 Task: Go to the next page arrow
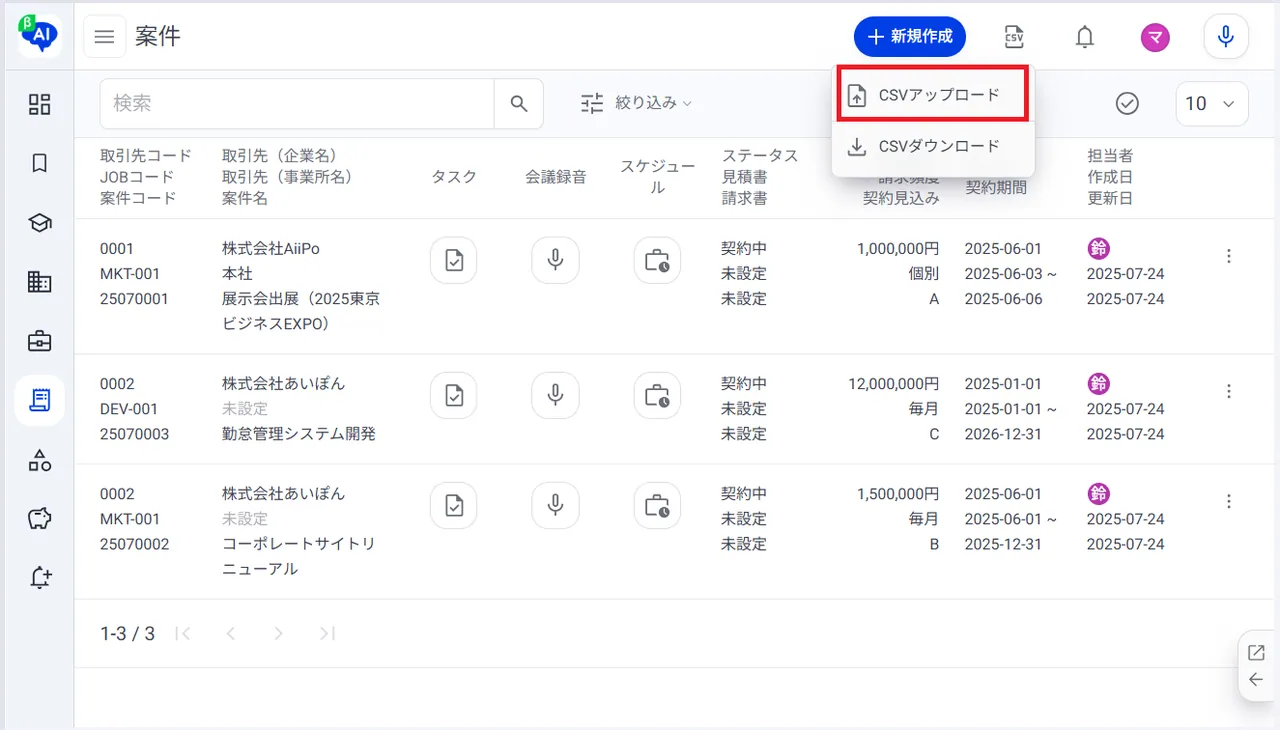279,633
